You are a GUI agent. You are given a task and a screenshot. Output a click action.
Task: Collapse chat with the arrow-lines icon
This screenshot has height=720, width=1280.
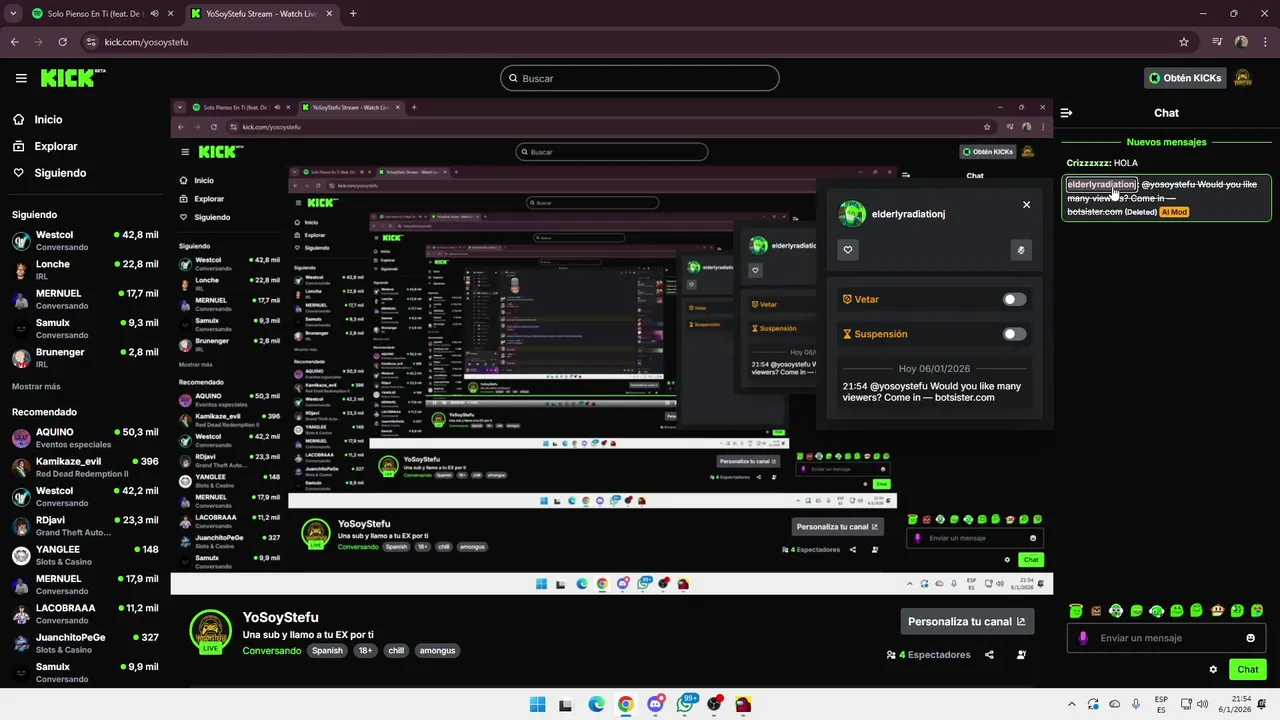point(1067,113)
